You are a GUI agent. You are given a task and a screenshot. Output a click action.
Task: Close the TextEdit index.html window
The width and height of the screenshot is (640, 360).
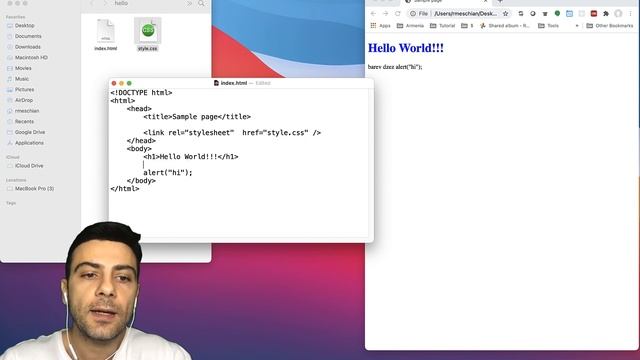click(x=114, y=83)
